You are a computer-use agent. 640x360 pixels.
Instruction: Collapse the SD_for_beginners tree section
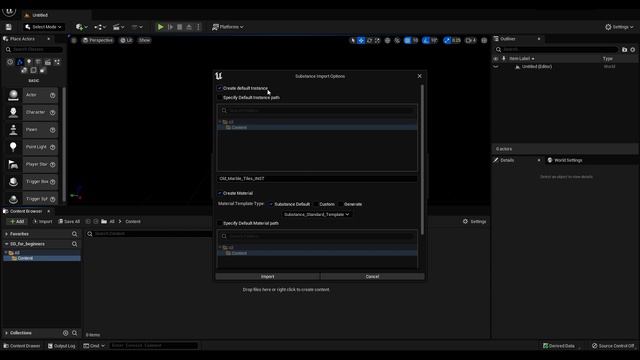coord(7,244)
